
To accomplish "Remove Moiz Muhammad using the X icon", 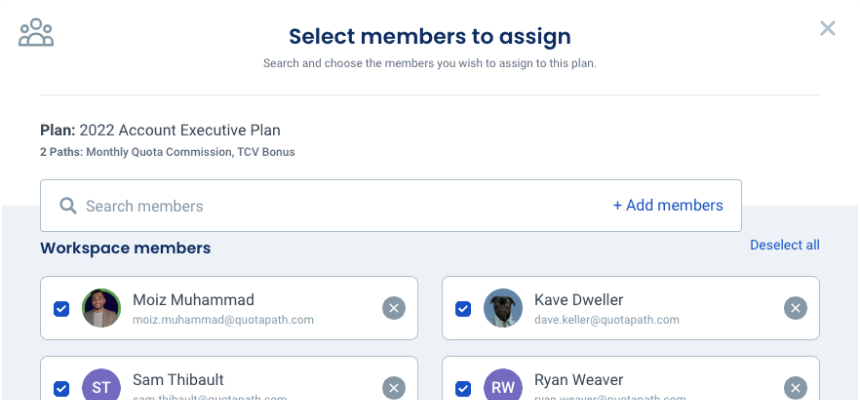I will (x=394, y=308).
